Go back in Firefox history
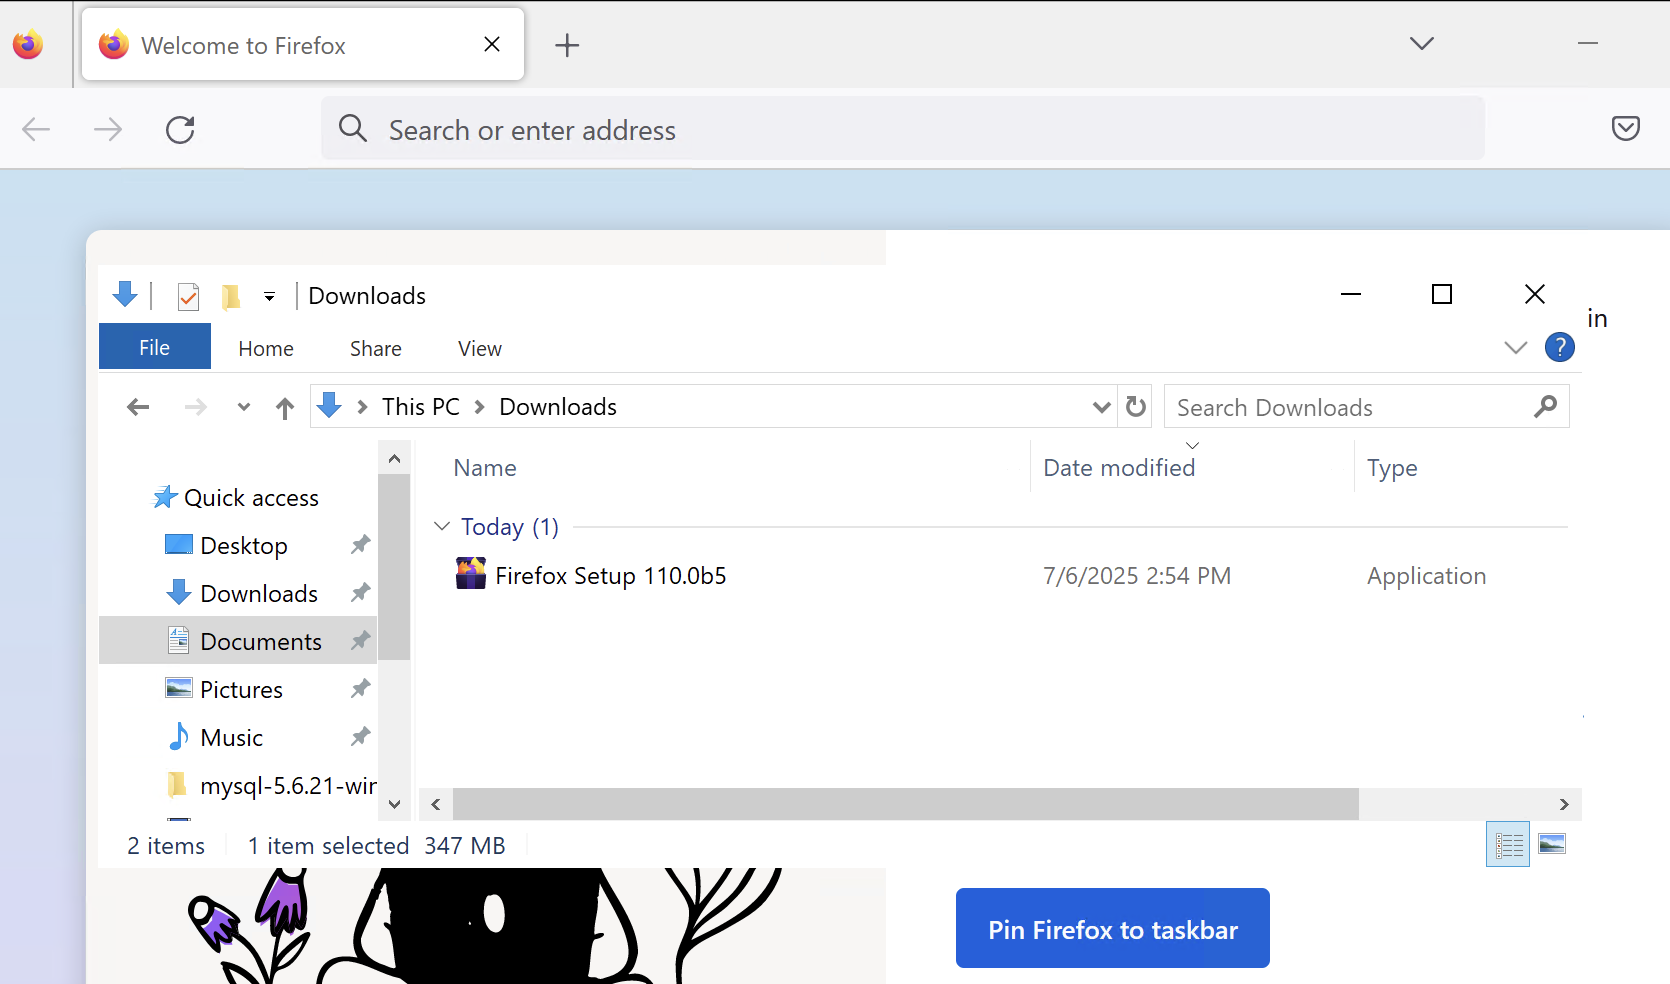Viewport: 1670px width, 984px height. (x=36, y=129)
